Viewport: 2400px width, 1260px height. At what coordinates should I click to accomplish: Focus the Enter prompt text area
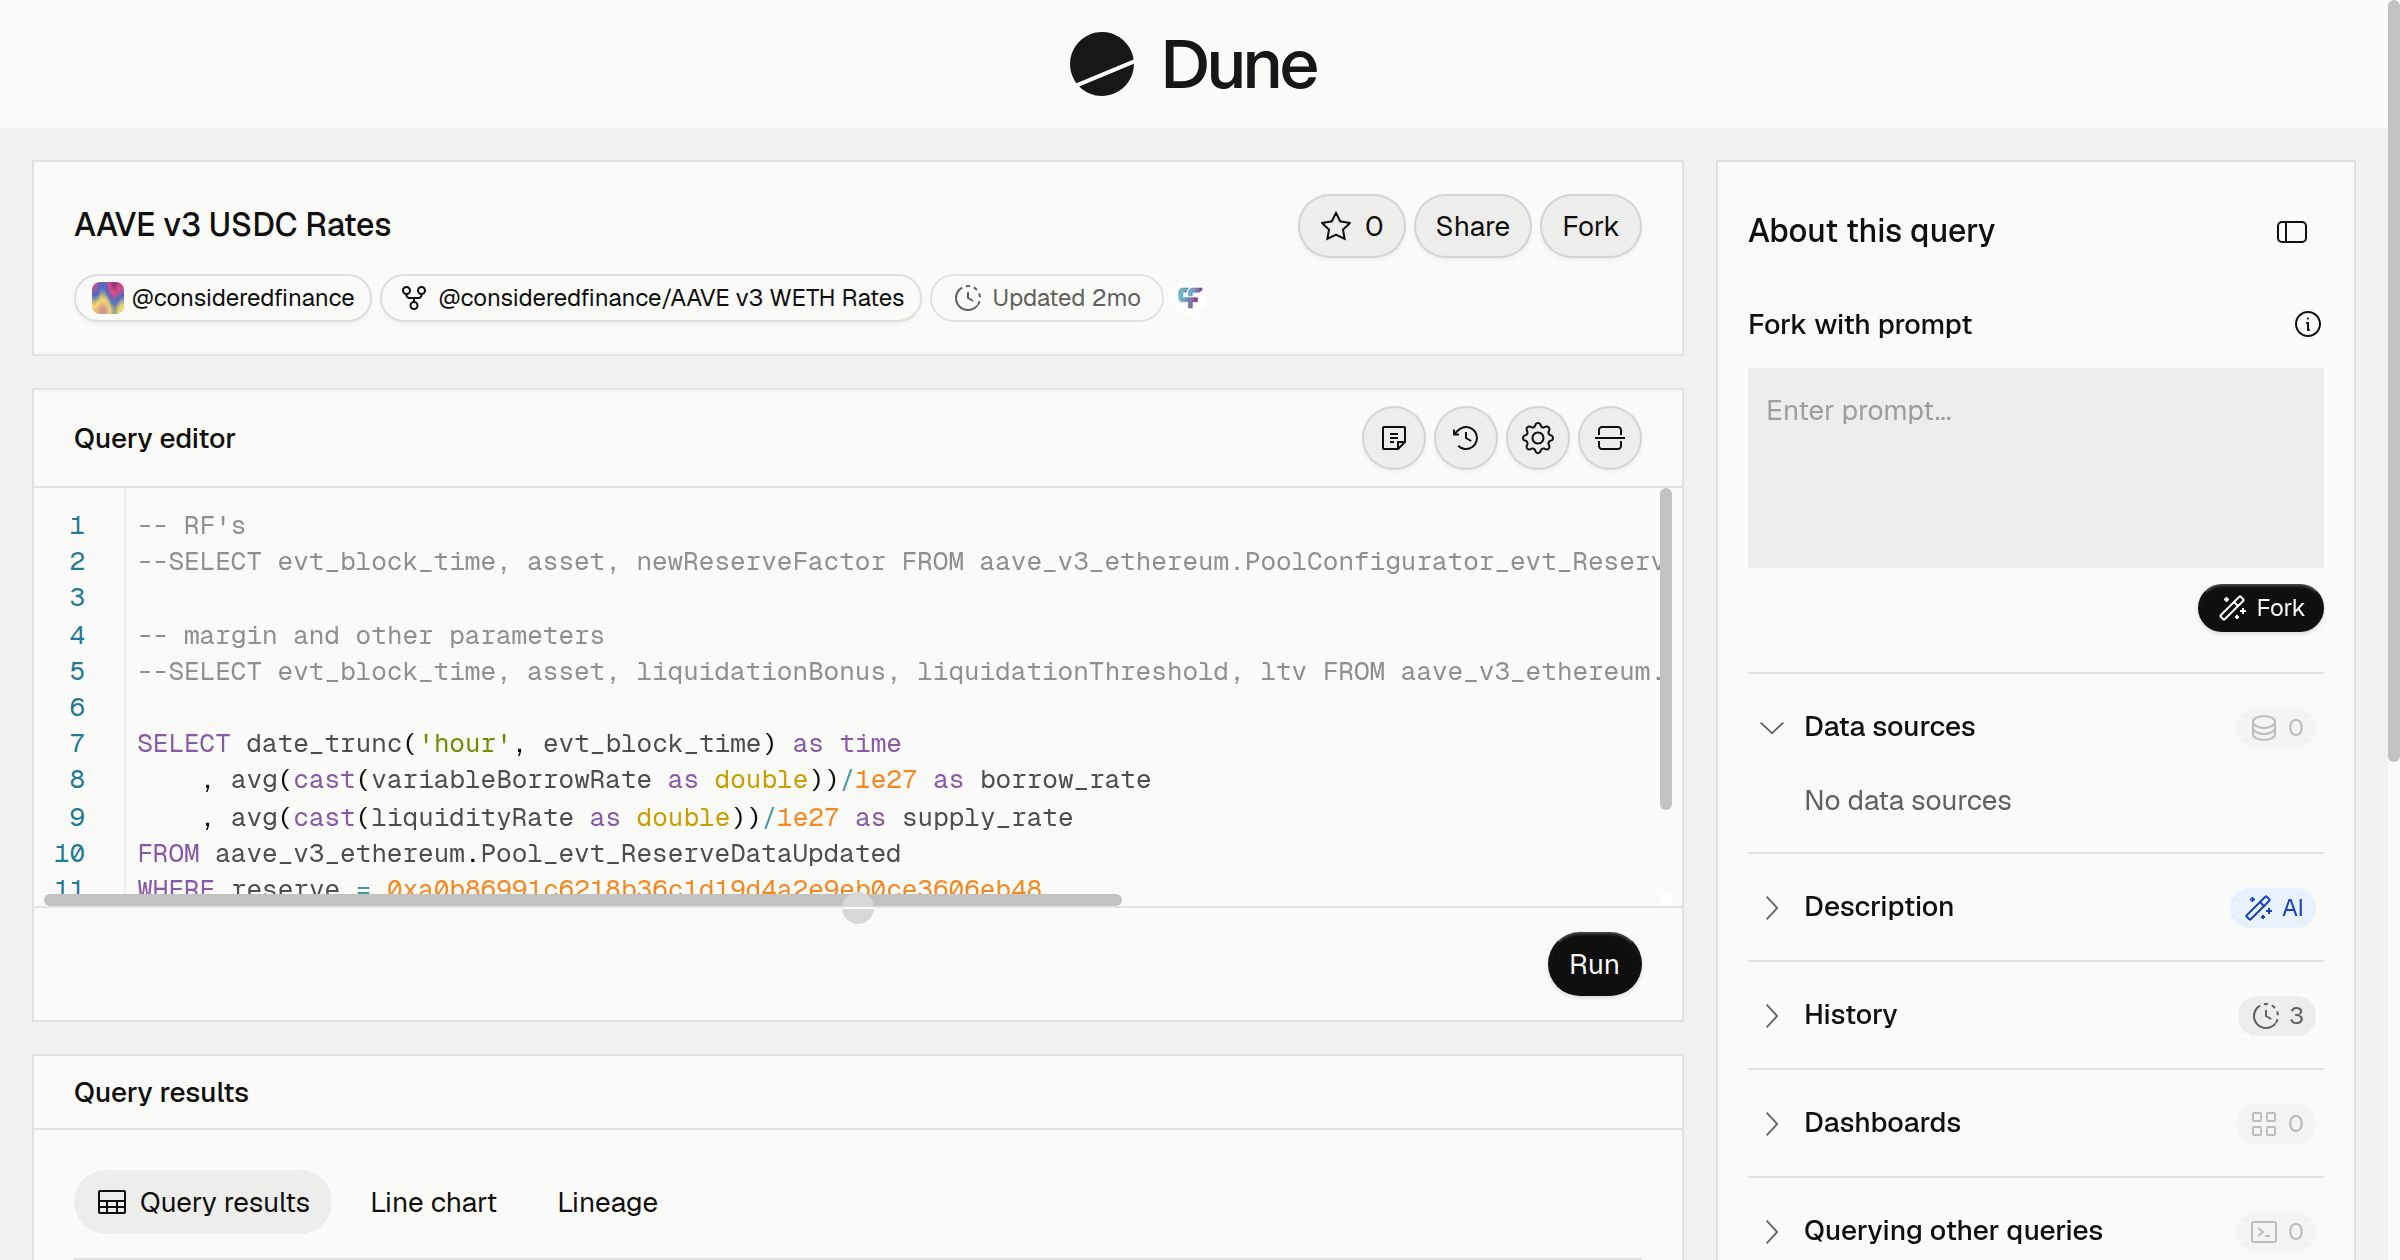(x=2035, y=468)
